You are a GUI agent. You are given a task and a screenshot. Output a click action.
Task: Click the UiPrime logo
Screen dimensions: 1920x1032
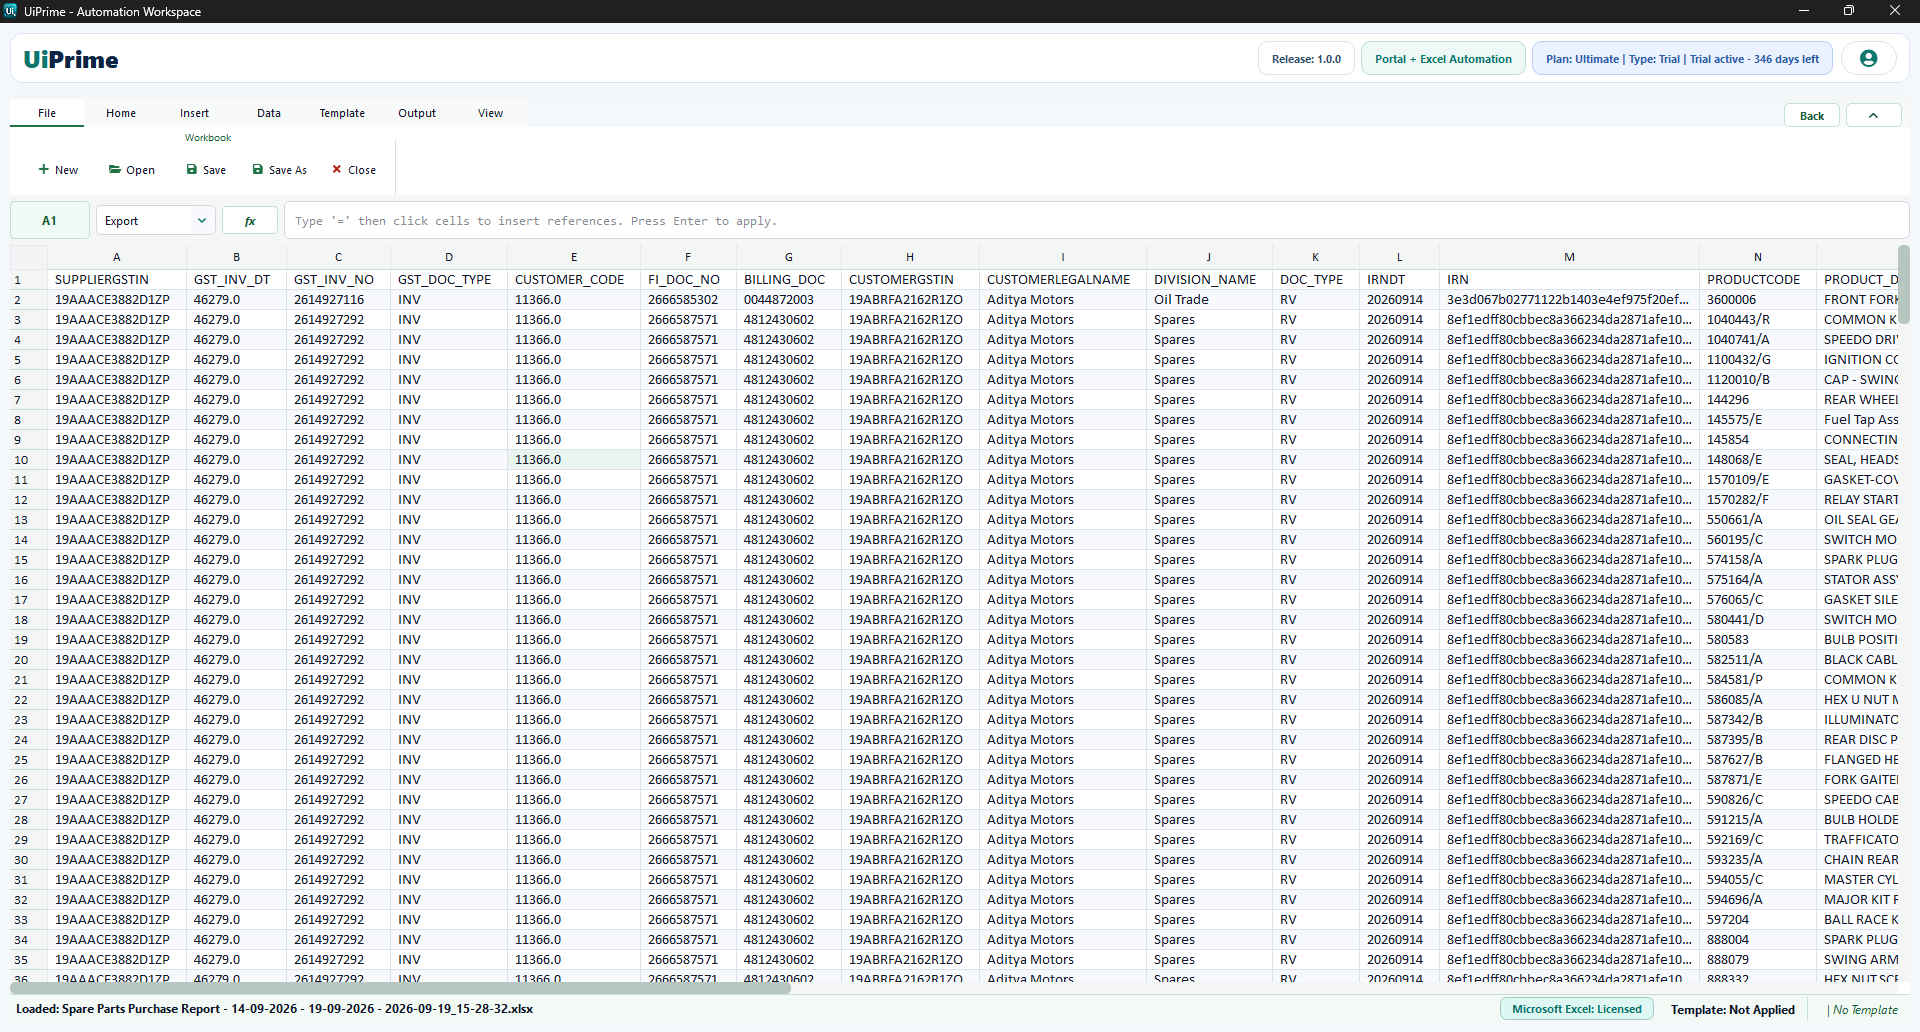(x=71, y=60)
